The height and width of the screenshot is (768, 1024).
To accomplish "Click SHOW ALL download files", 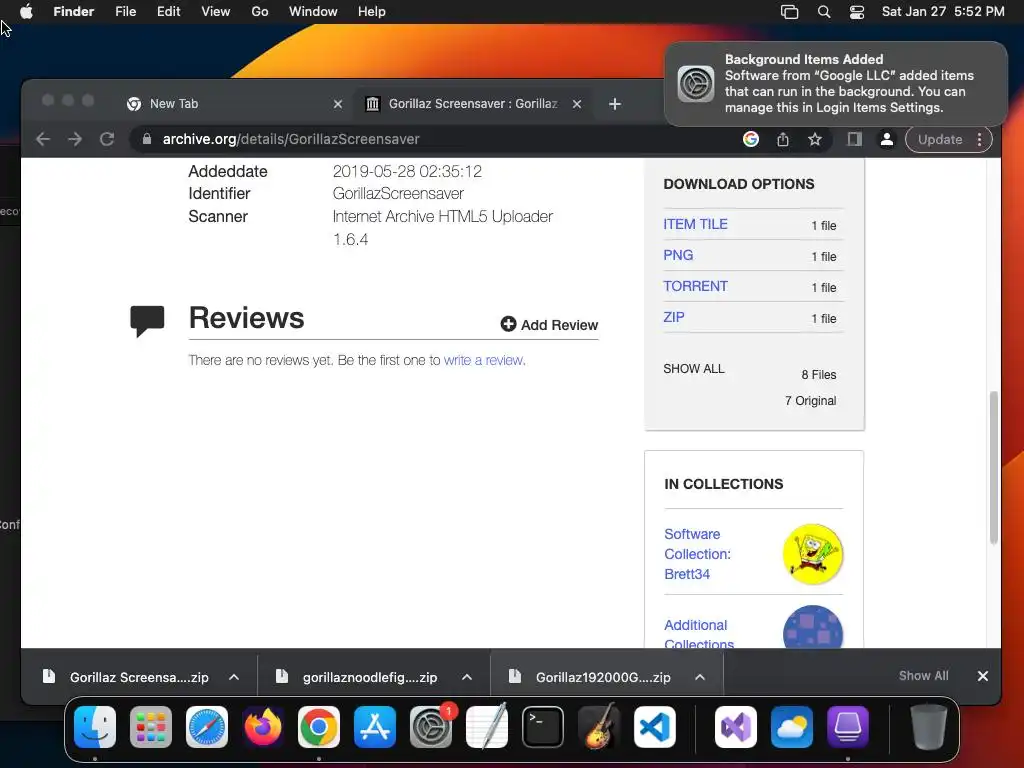I will click(694, 368).
